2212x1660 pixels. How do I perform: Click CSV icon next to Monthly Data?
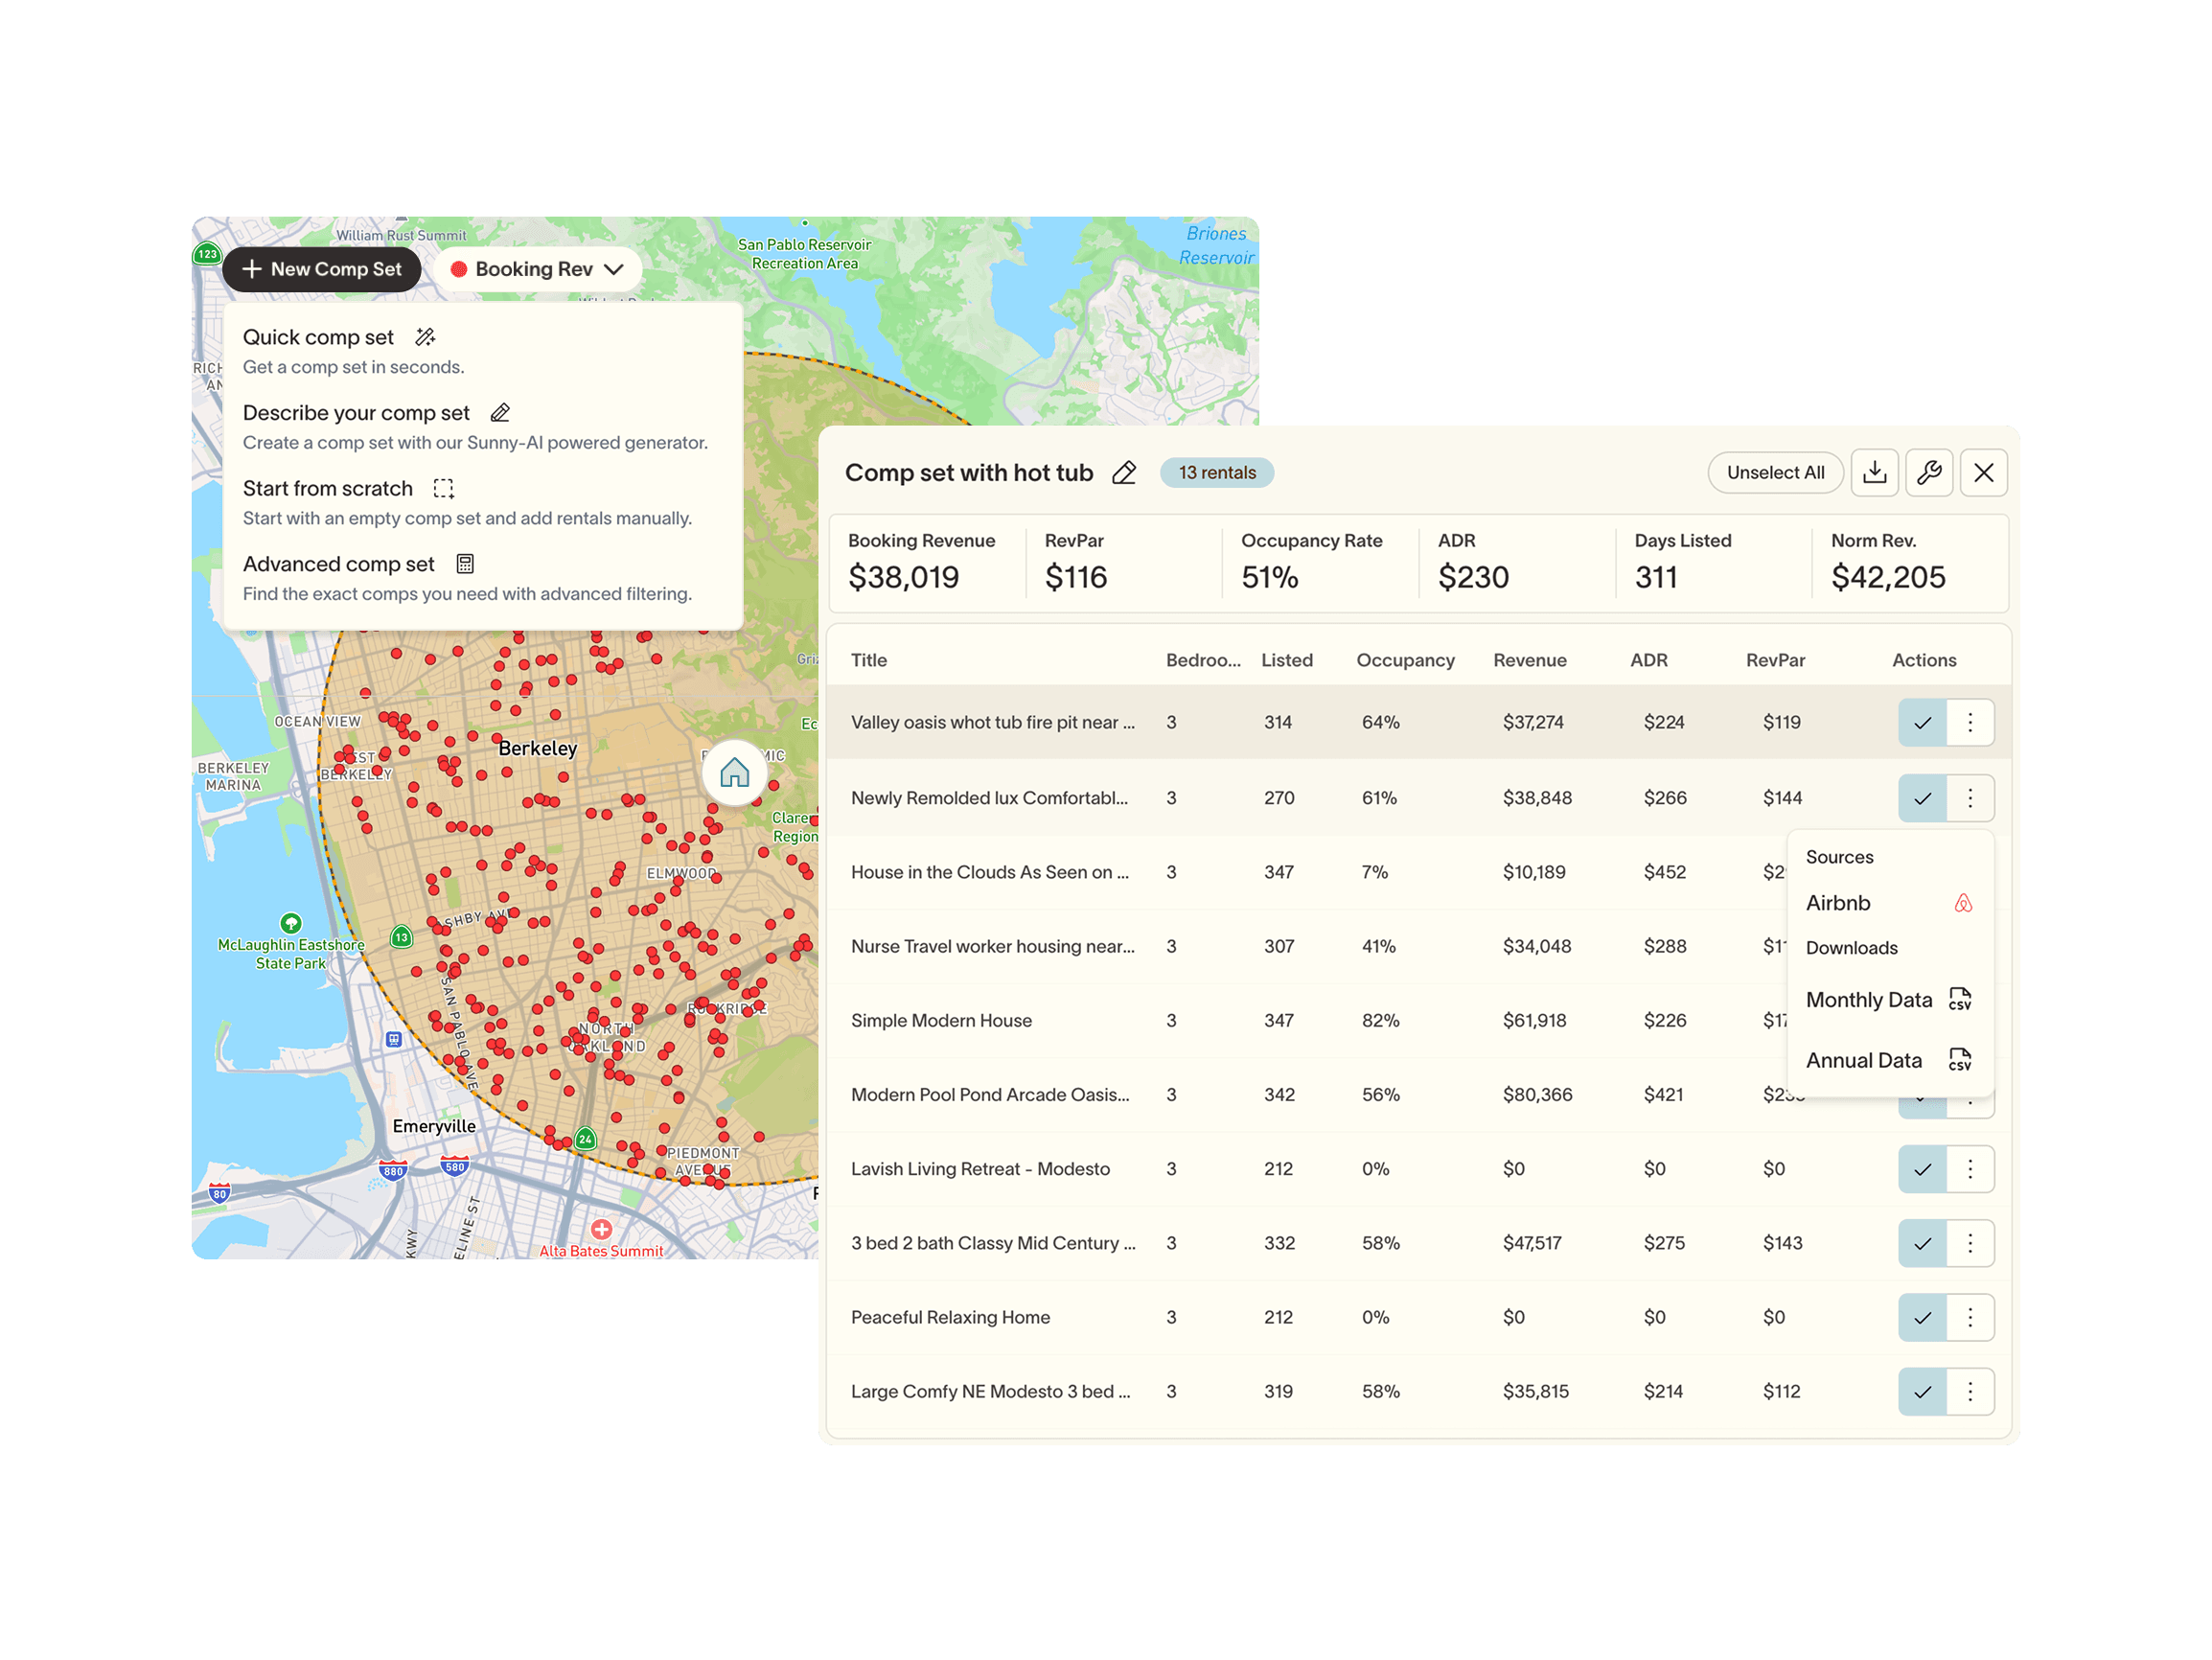tap(1960, 999)
